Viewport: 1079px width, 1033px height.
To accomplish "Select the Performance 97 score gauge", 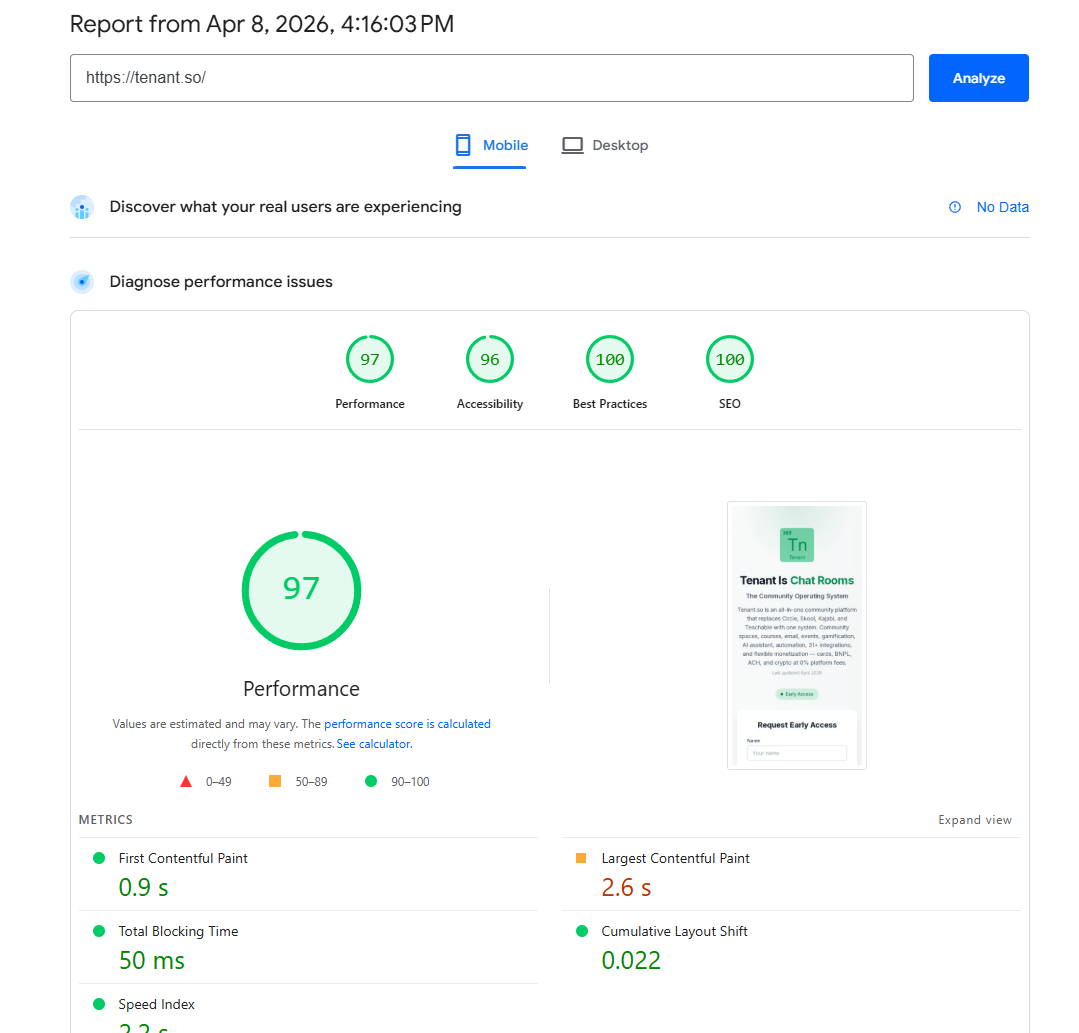I will click(370, 360).
